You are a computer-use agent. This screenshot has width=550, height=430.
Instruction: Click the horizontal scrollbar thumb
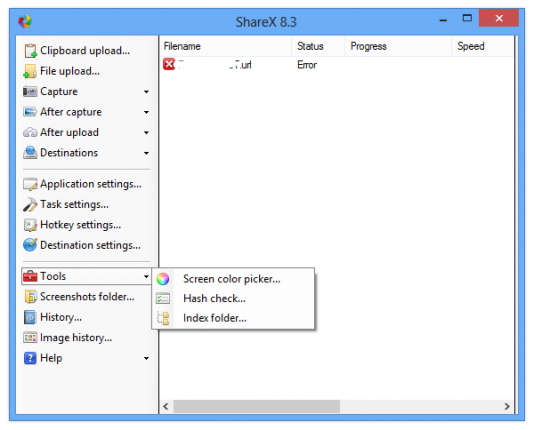tap(256, 407)
